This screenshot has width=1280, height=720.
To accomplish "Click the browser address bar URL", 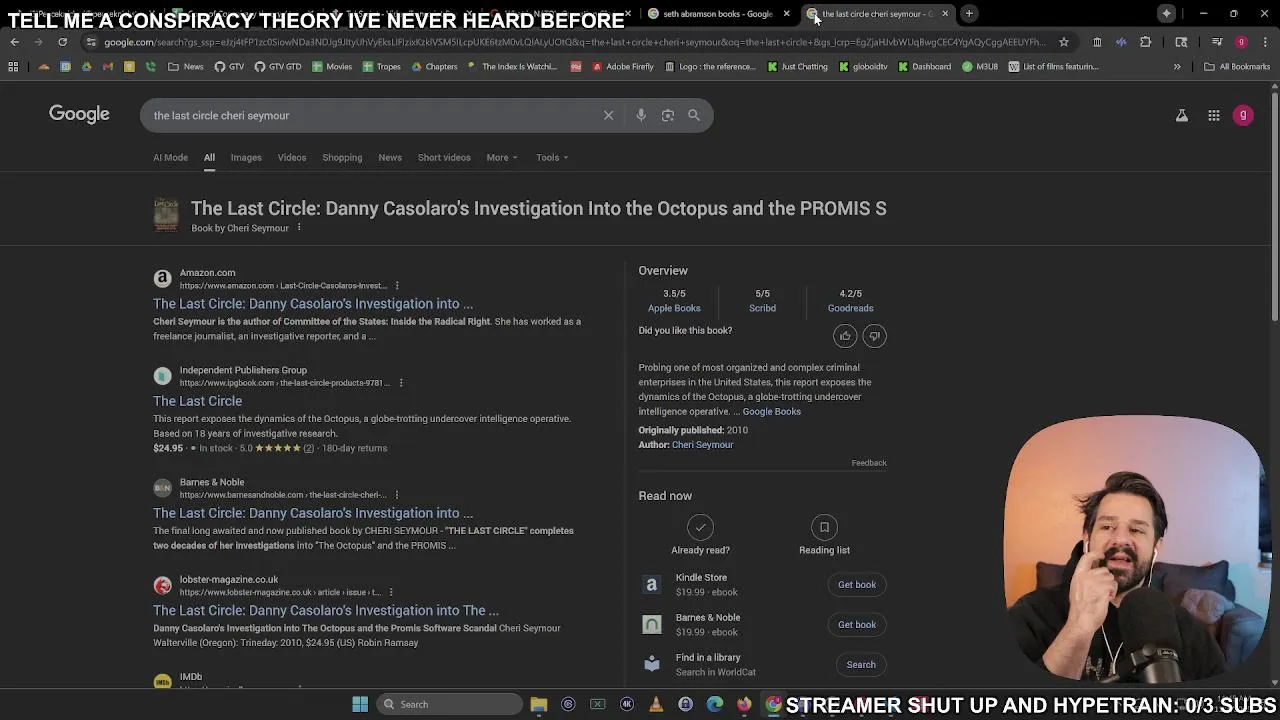I will pos(574,42).
